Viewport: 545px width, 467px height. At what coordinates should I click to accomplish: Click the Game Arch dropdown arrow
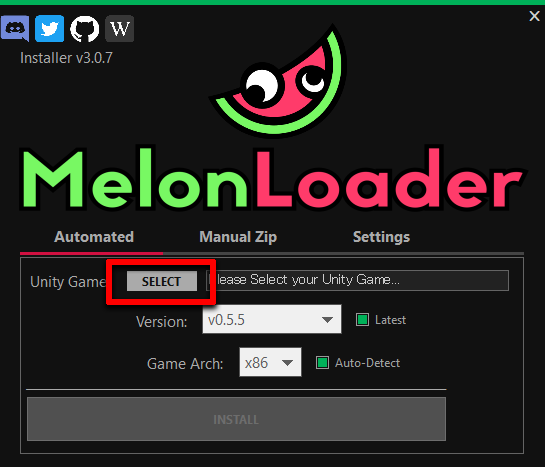[287, 363]
